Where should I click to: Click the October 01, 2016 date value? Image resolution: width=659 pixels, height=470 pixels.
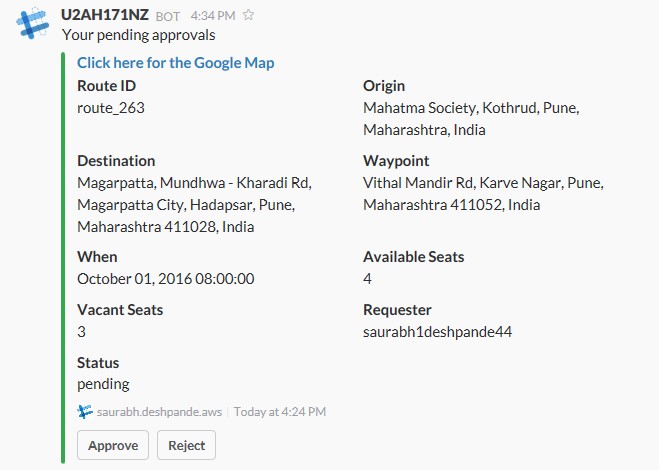tap(166, 279)
